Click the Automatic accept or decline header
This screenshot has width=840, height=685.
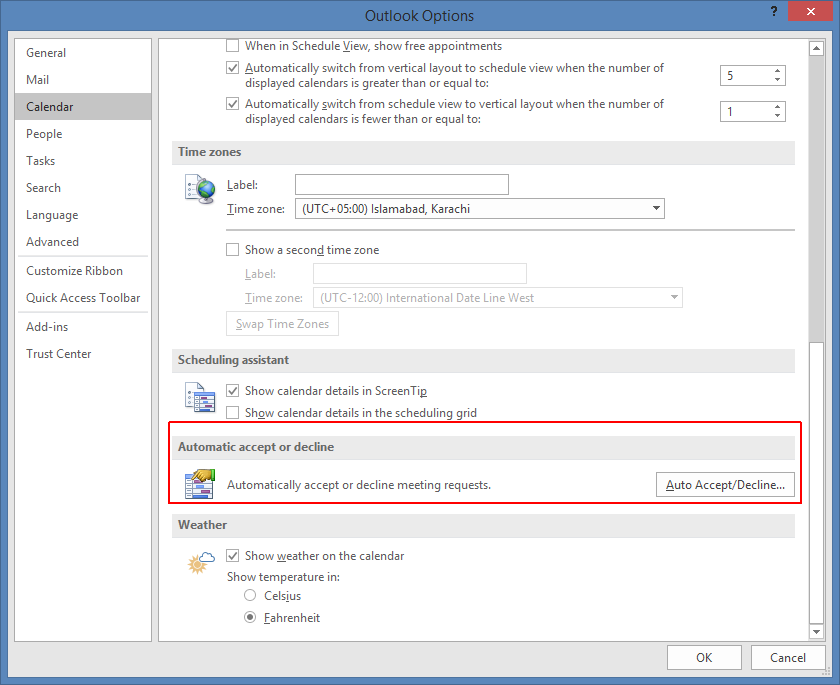click(x=483, y=447)
